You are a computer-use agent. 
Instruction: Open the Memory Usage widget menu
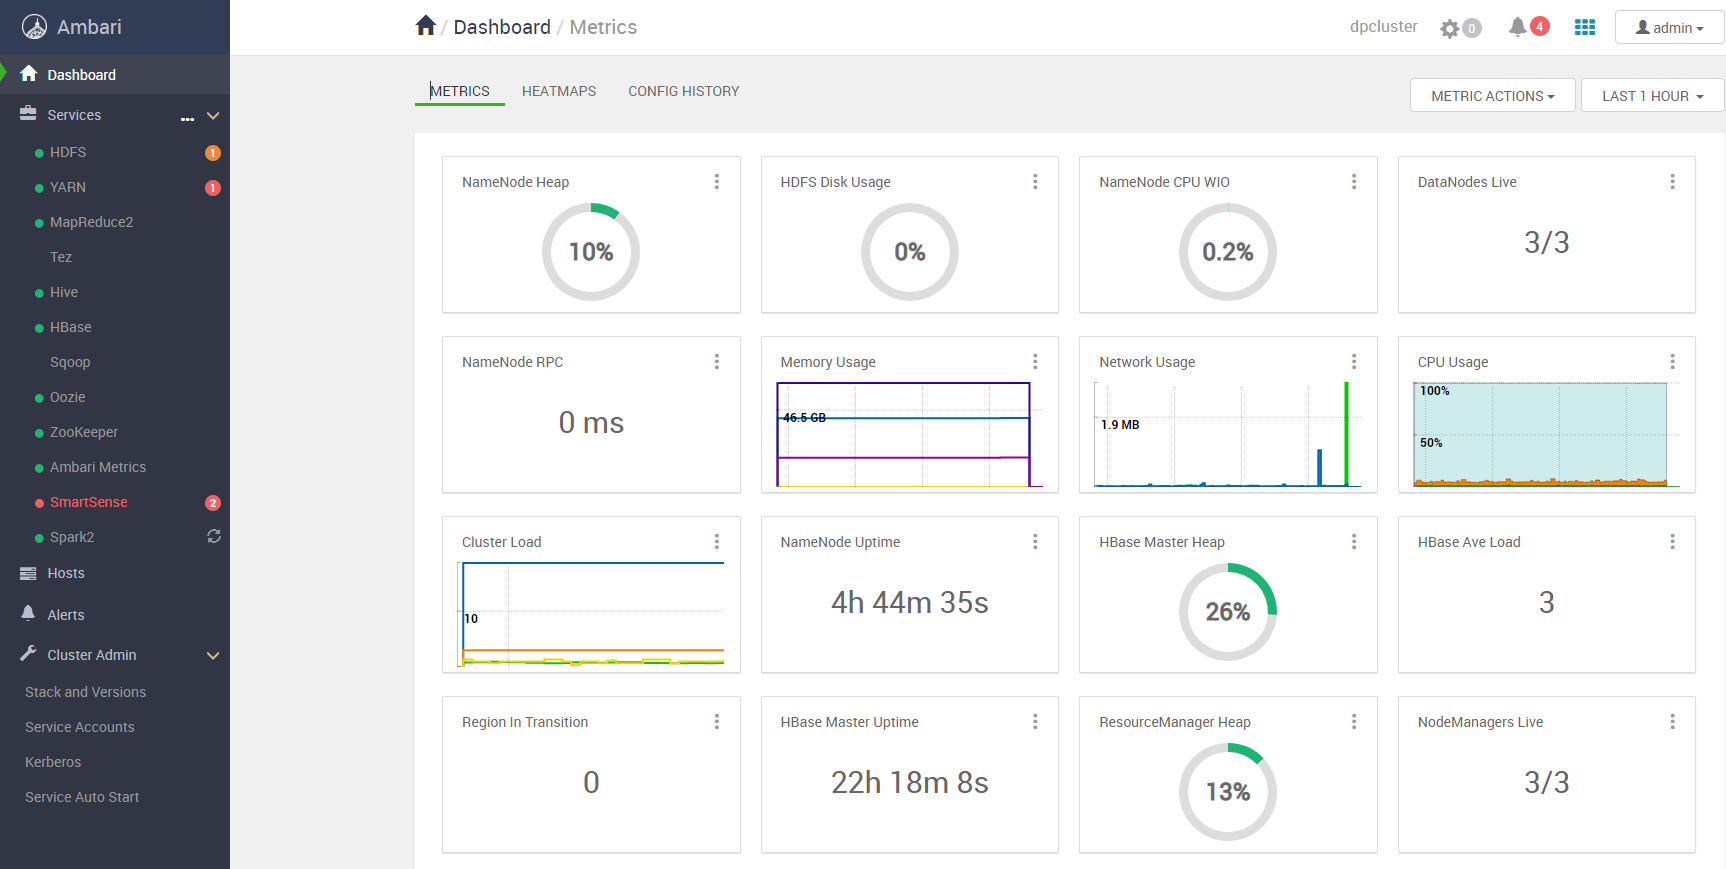(x=1035, y=362)
